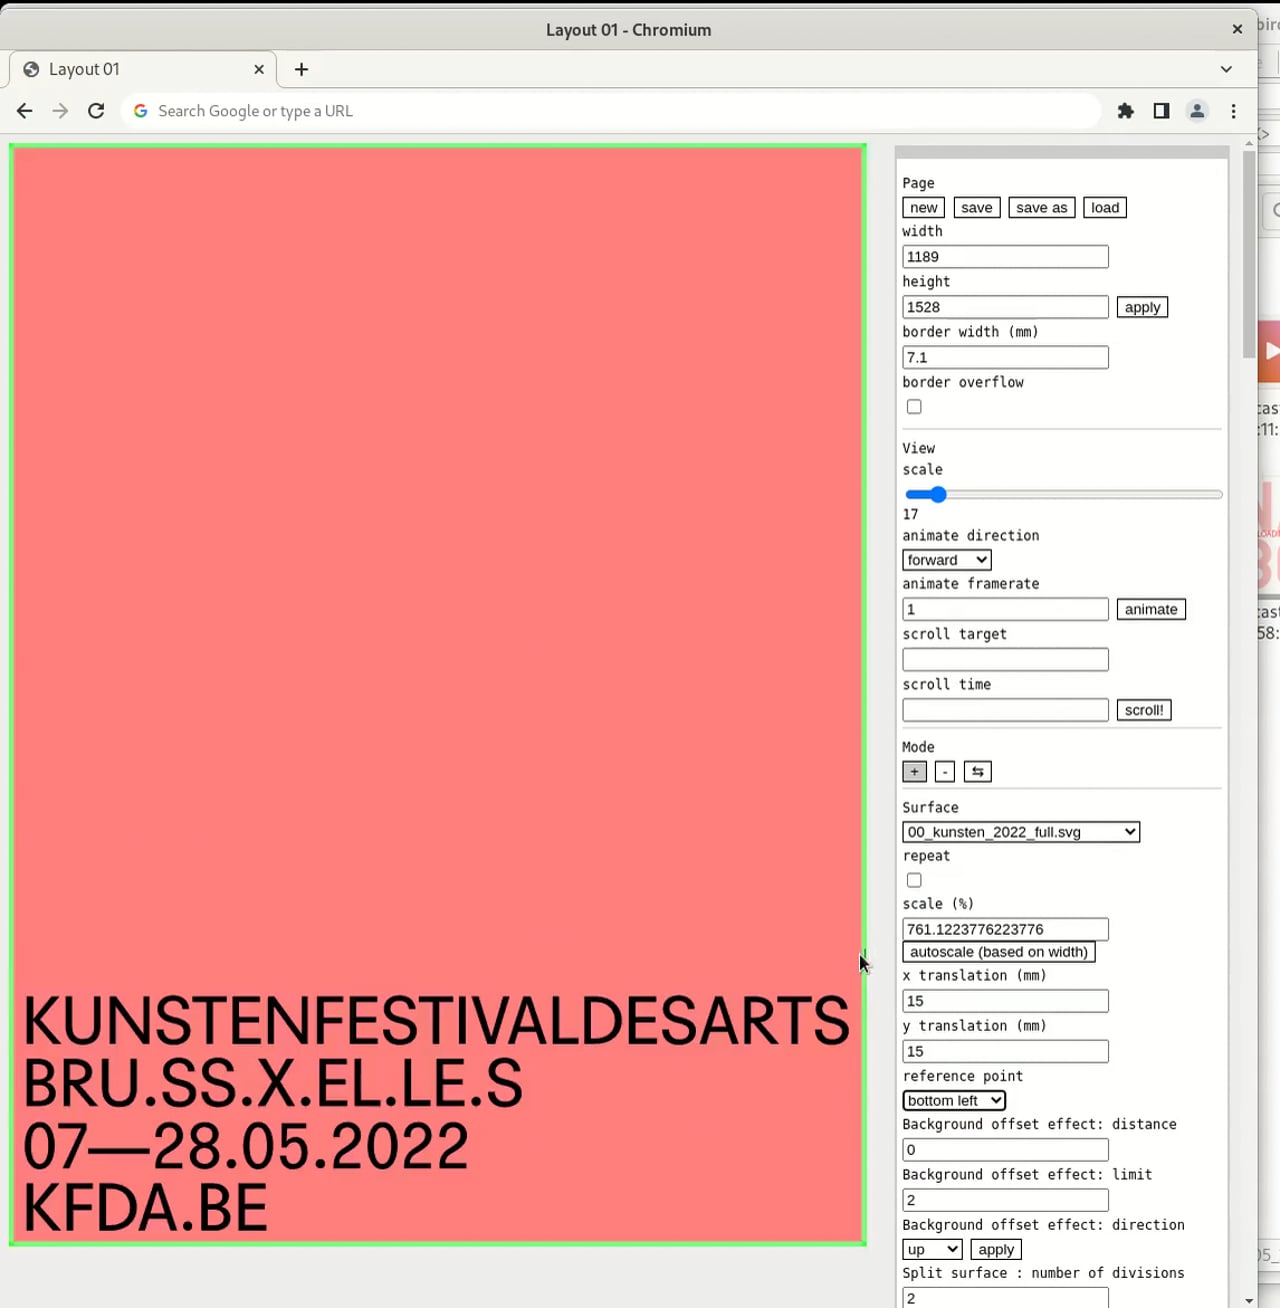This screenshot has width=1280, height=1308.
Task: Select the minus mode button
Action: pyautogui.click(x=945, y=772)
